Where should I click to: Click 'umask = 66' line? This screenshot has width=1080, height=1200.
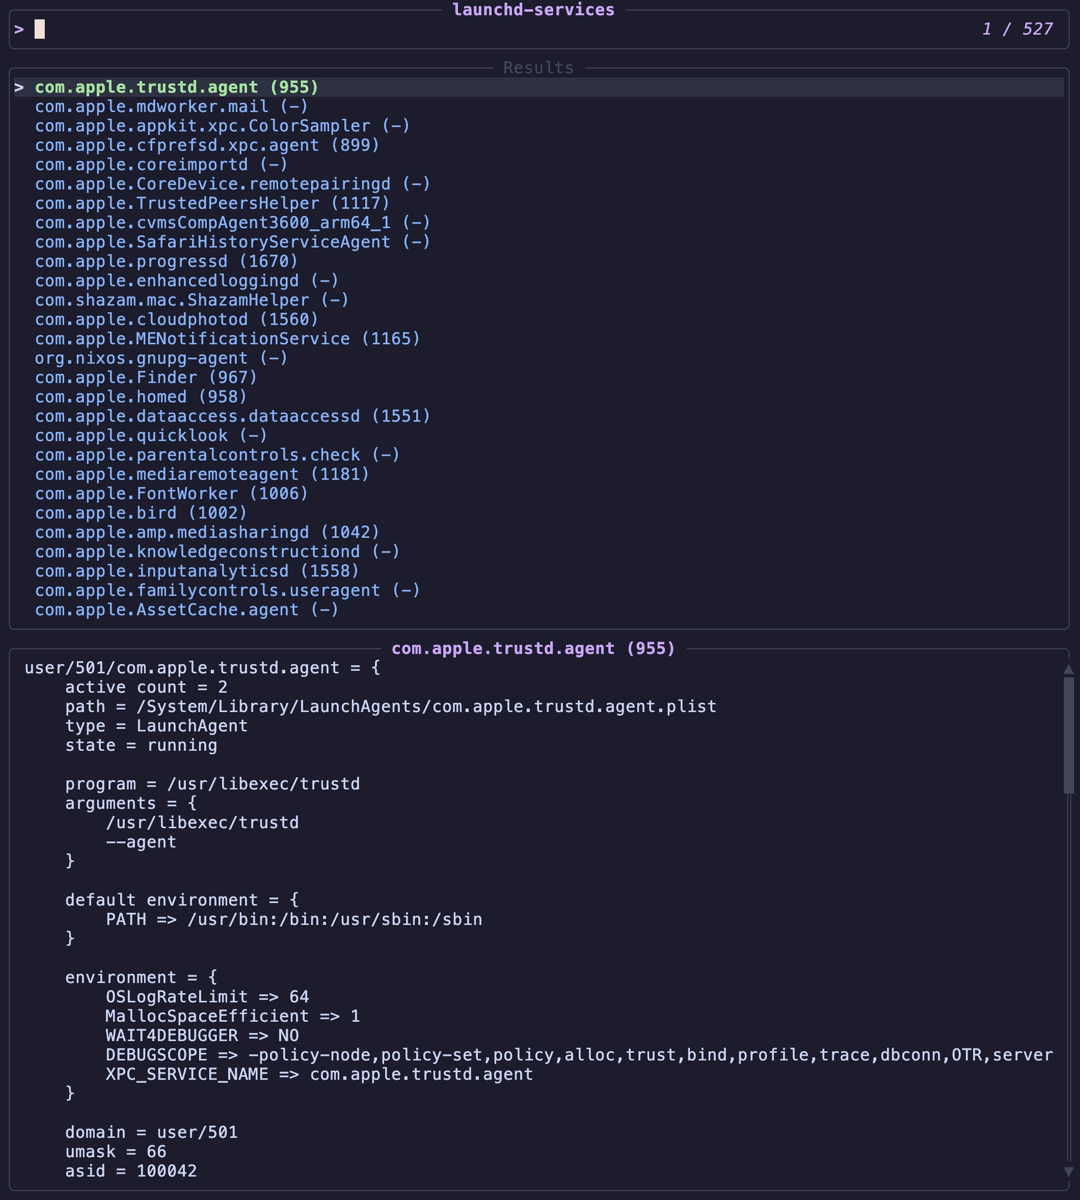point(115,1151)
